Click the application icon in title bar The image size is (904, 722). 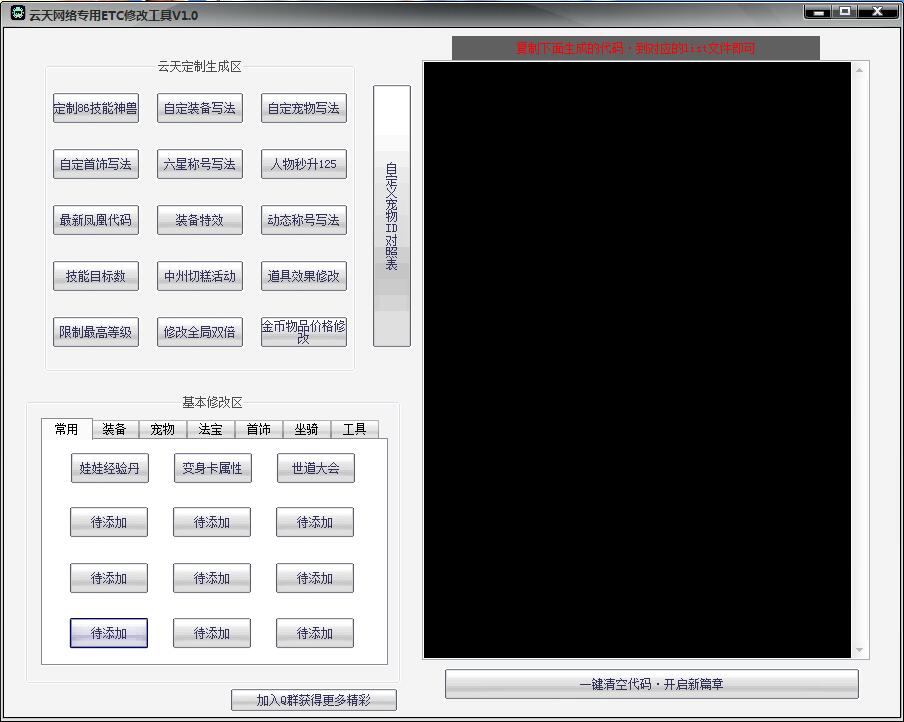pyautogui.click(x=18, y=12)
